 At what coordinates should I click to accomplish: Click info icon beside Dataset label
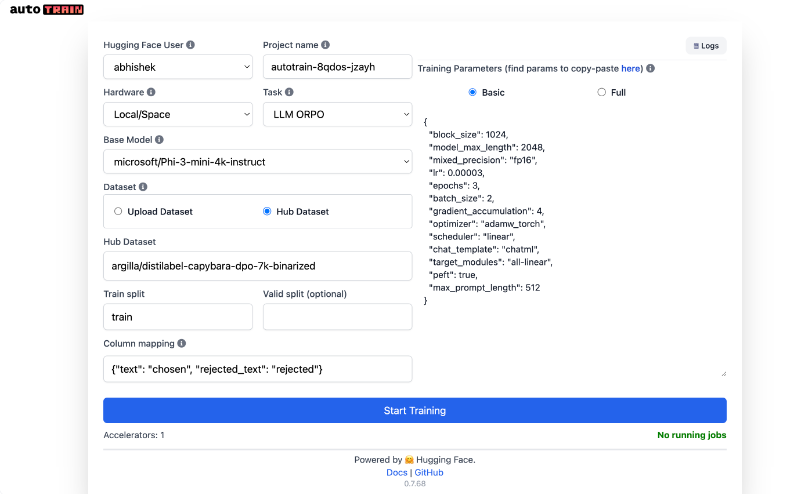(x=143, y=187)
